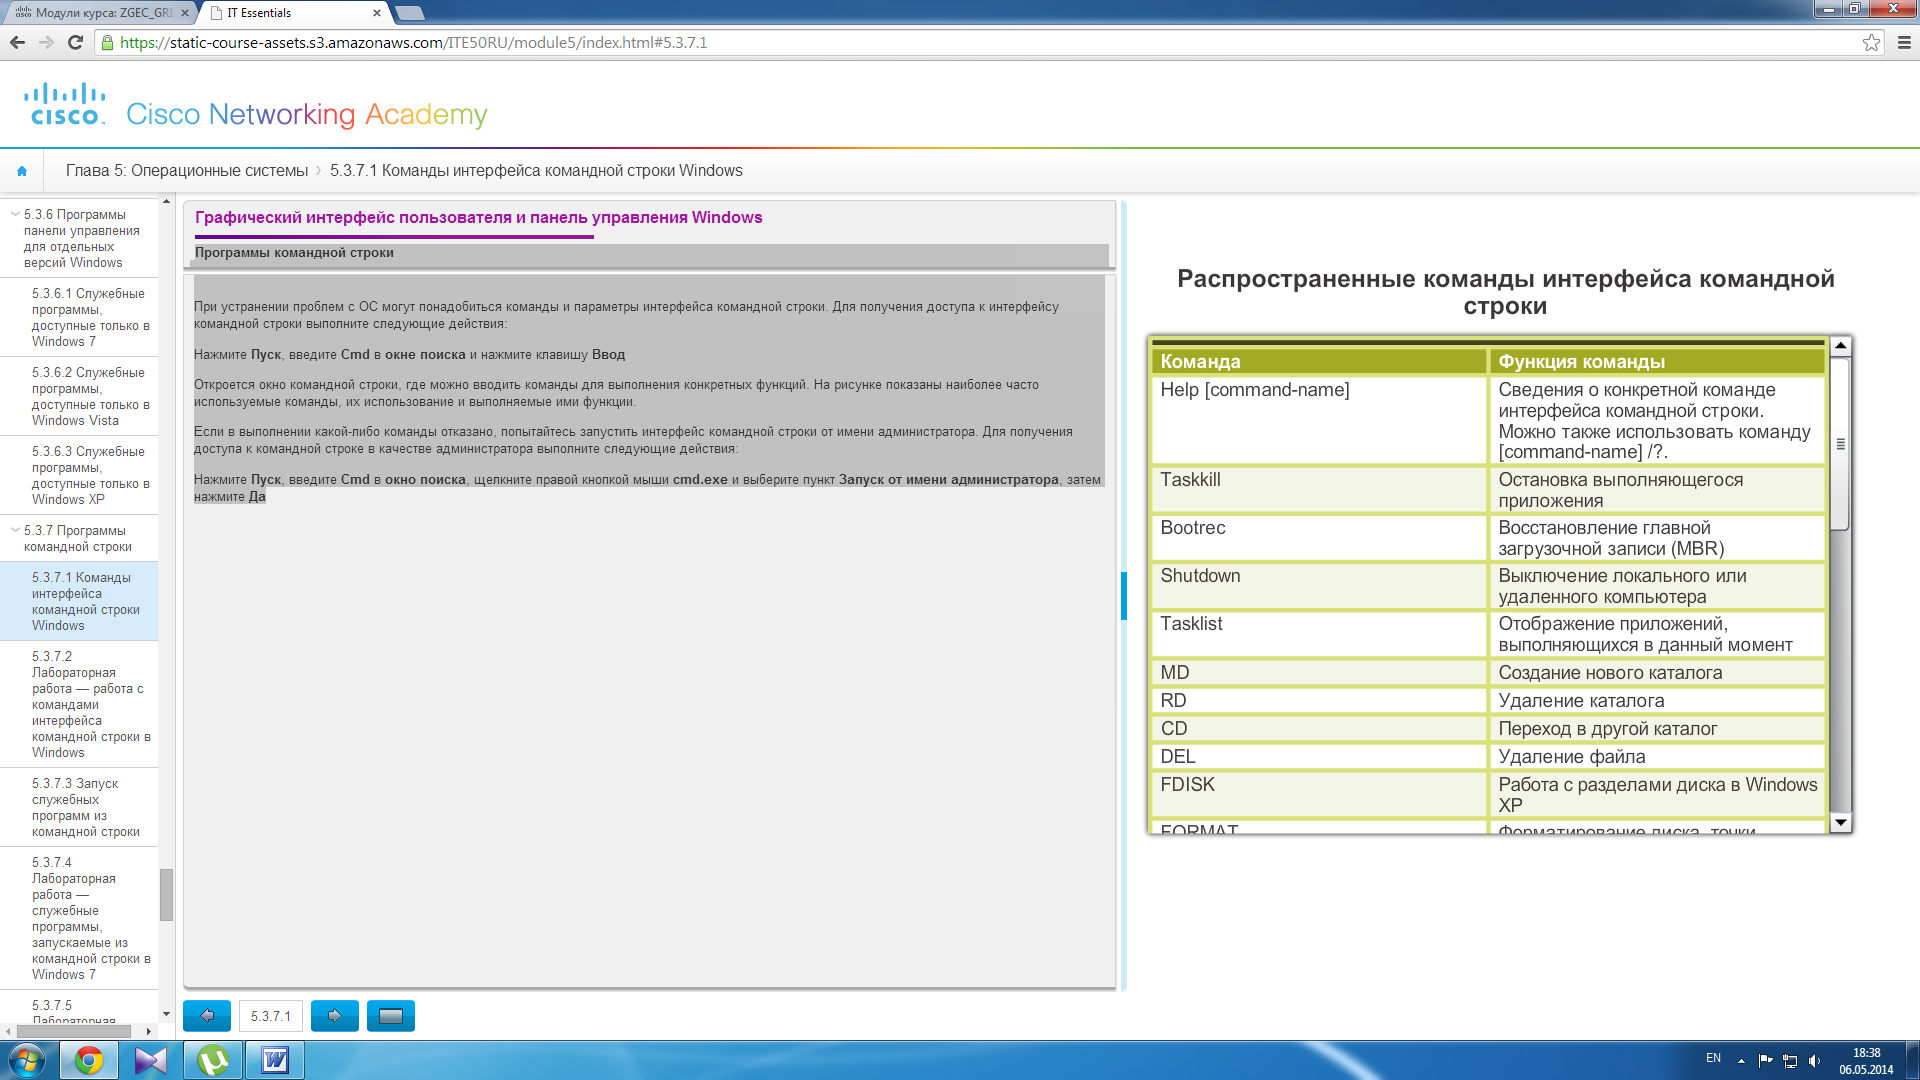Click the sidebar vertical scrollbar thumb

(x=166, y=894)
